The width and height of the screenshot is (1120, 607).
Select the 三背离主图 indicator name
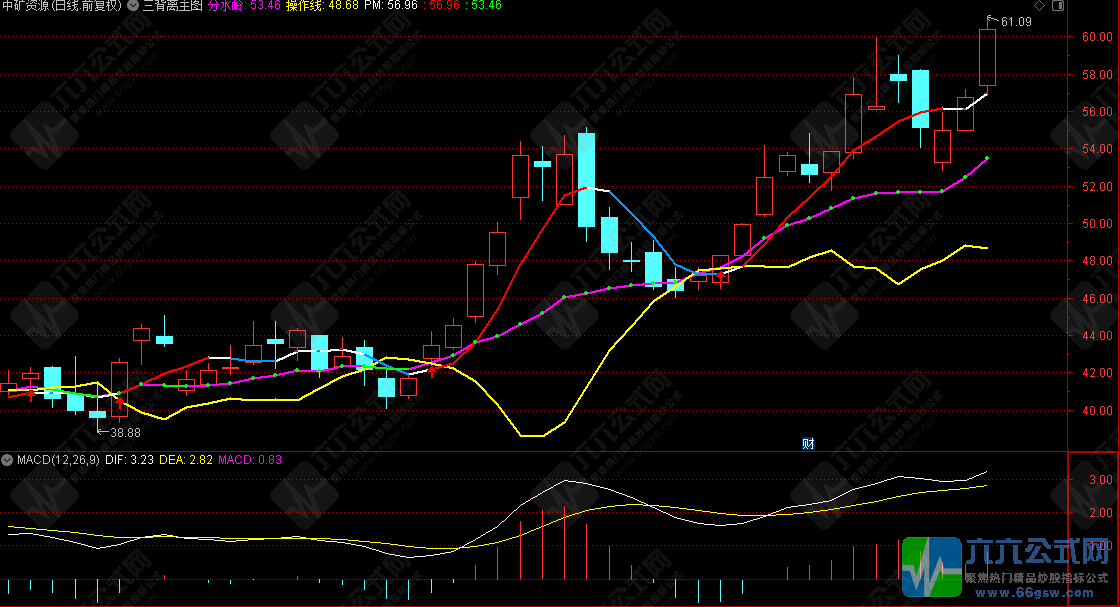(x=172, y=6)
